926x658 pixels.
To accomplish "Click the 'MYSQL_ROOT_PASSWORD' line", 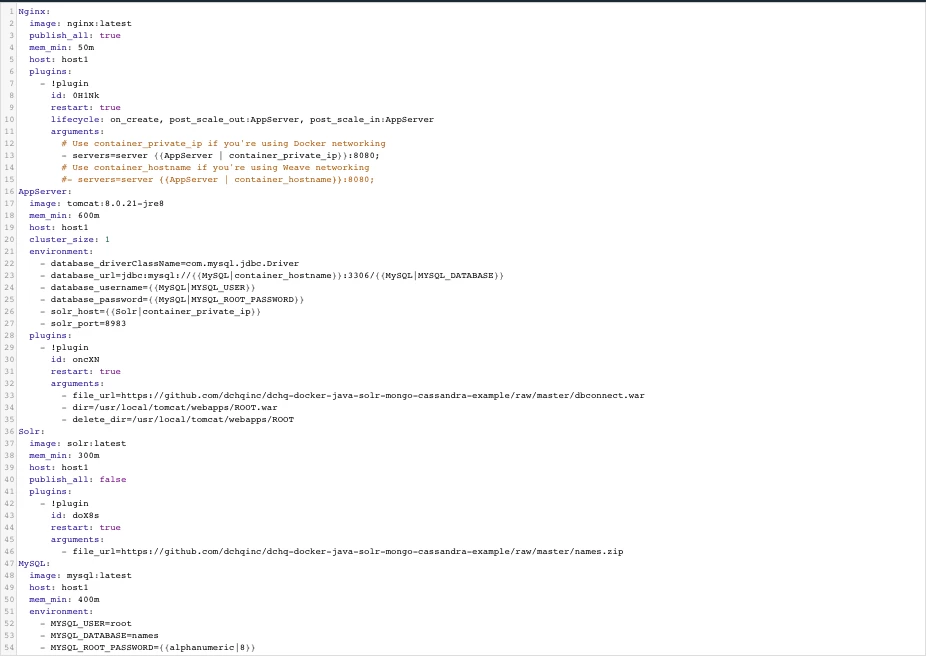I will pyautogui.click(x=148, y=648).
